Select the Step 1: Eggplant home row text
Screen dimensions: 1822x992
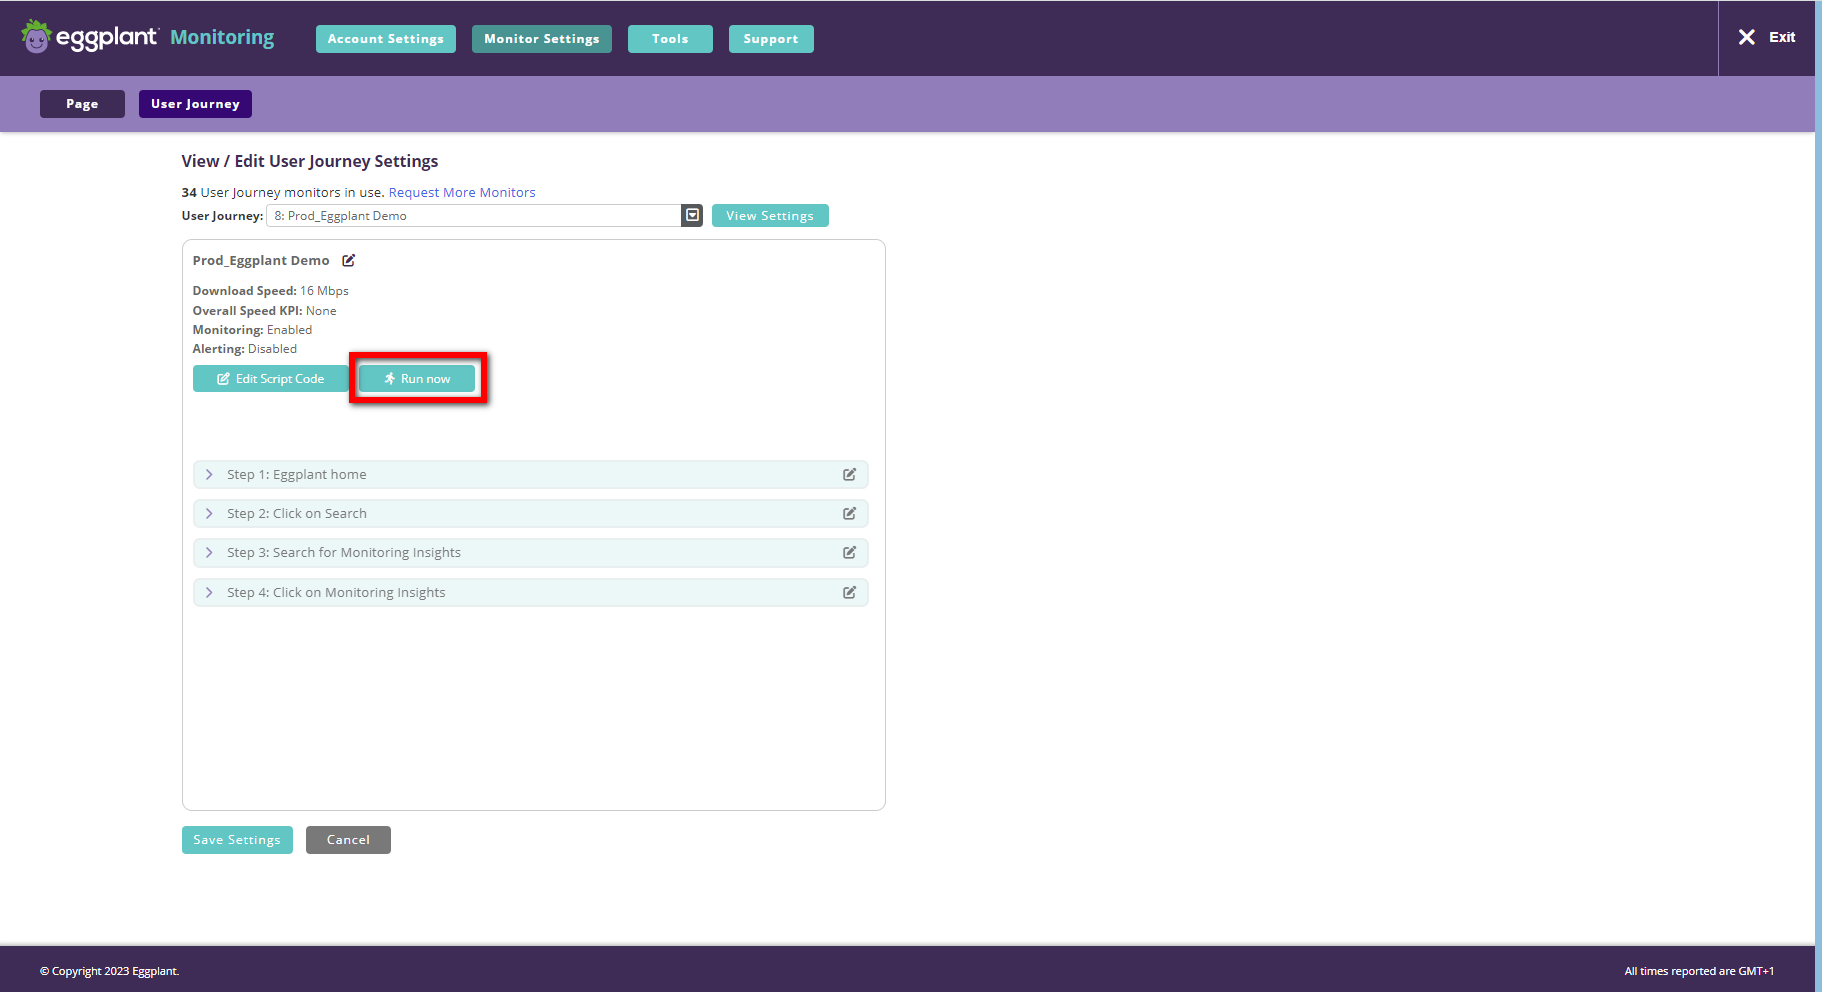click(x=296, y=474)
